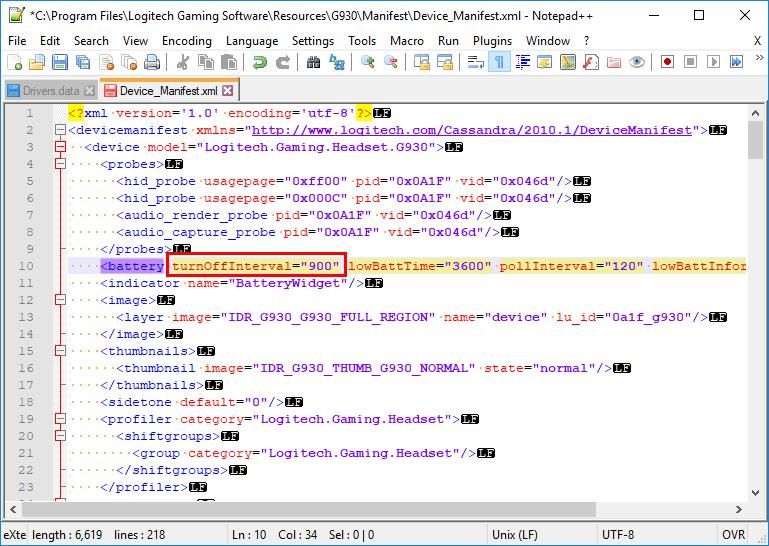Click the Cut scissors icon
This screenshot has height=546, width=769.
(183, 62)
